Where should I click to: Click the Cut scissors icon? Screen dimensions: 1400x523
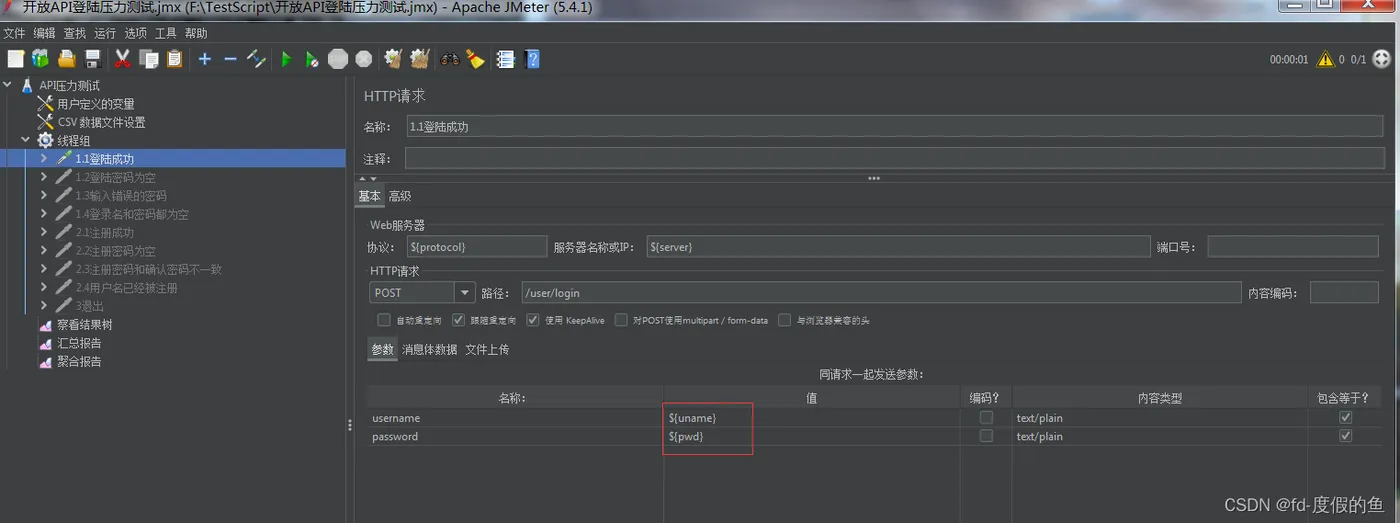pos(123,59)
